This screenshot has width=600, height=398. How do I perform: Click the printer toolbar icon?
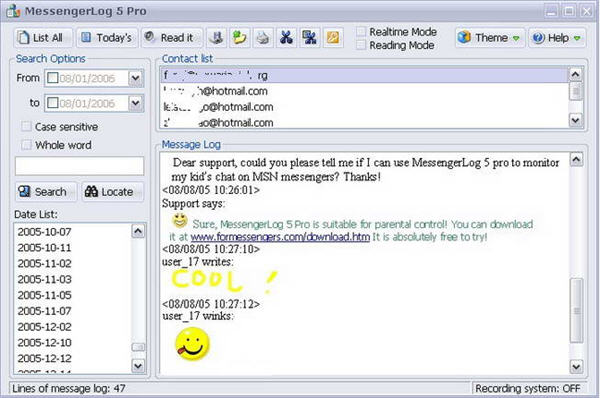pos(263,38)
